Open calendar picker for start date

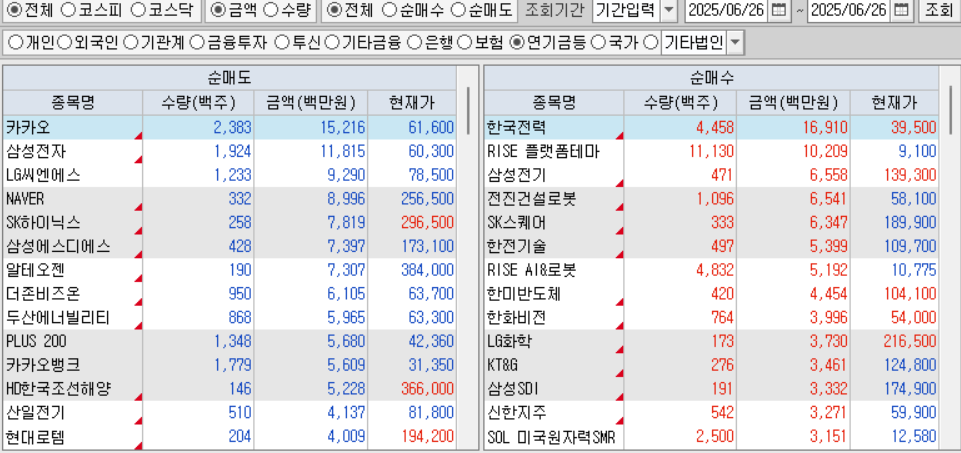778,10
